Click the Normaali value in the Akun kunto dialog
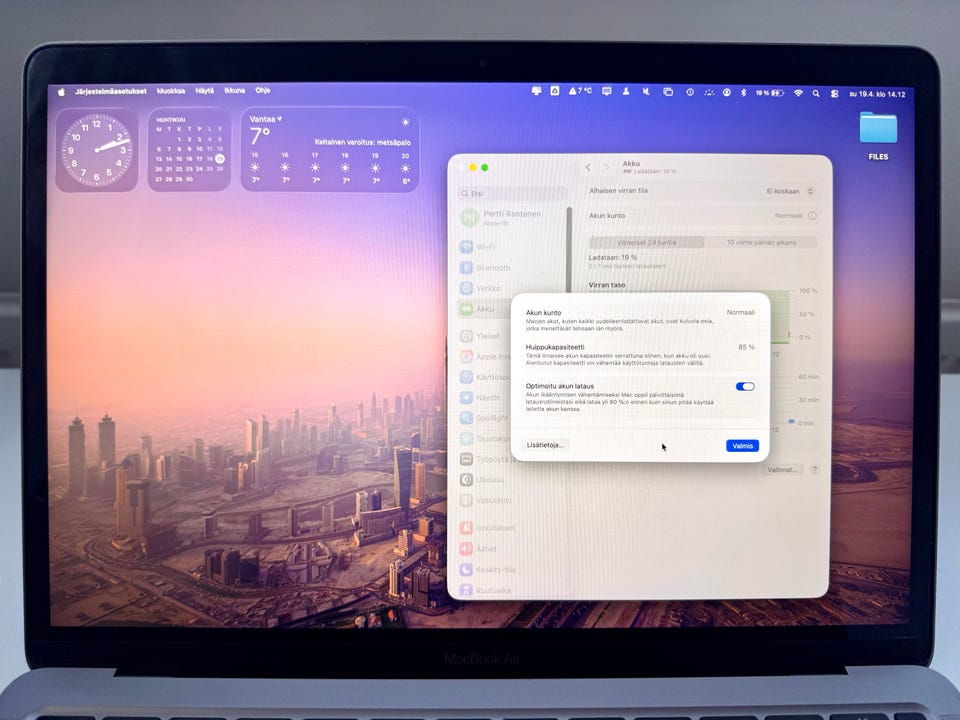The width and height of the screenshot is (960, 720). pyautogui.click(x=741, y=312)
